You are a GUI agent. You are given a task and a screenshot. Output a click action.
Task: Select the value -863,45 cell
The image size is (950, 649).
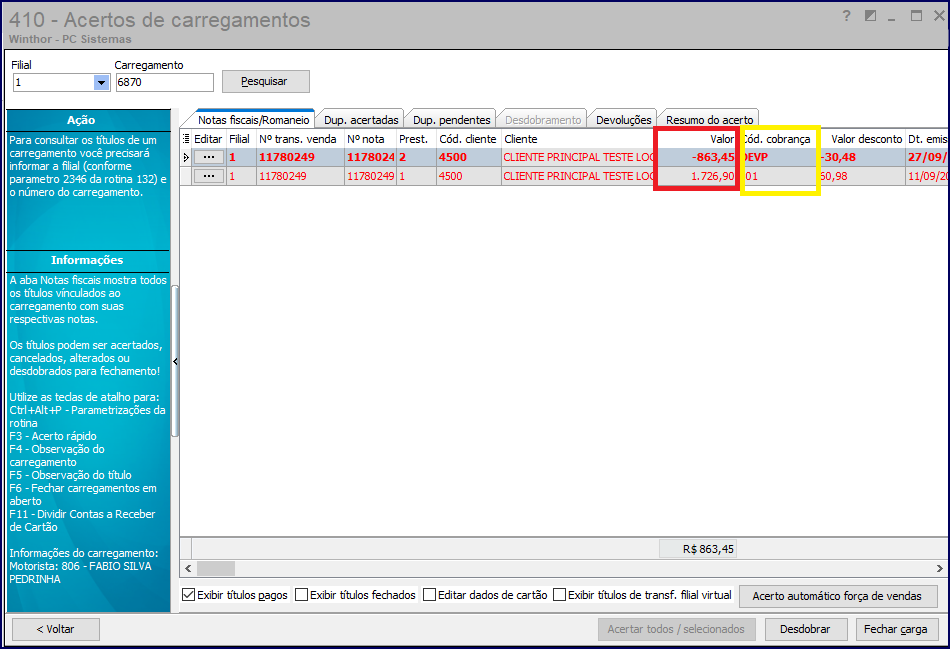697,157
